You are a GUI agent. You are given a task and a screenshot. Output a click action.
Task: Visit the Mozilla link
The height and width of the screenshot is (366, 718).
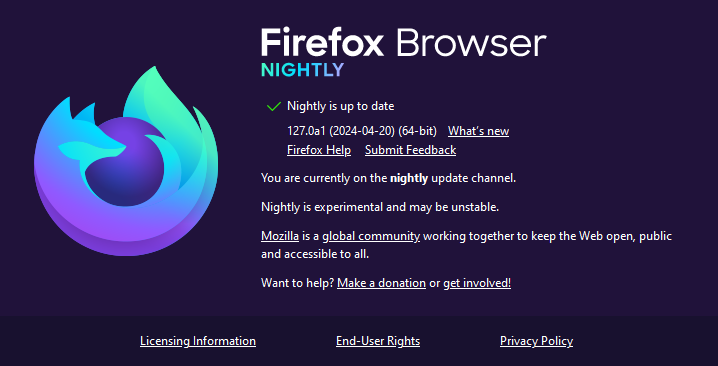(280, 236)
